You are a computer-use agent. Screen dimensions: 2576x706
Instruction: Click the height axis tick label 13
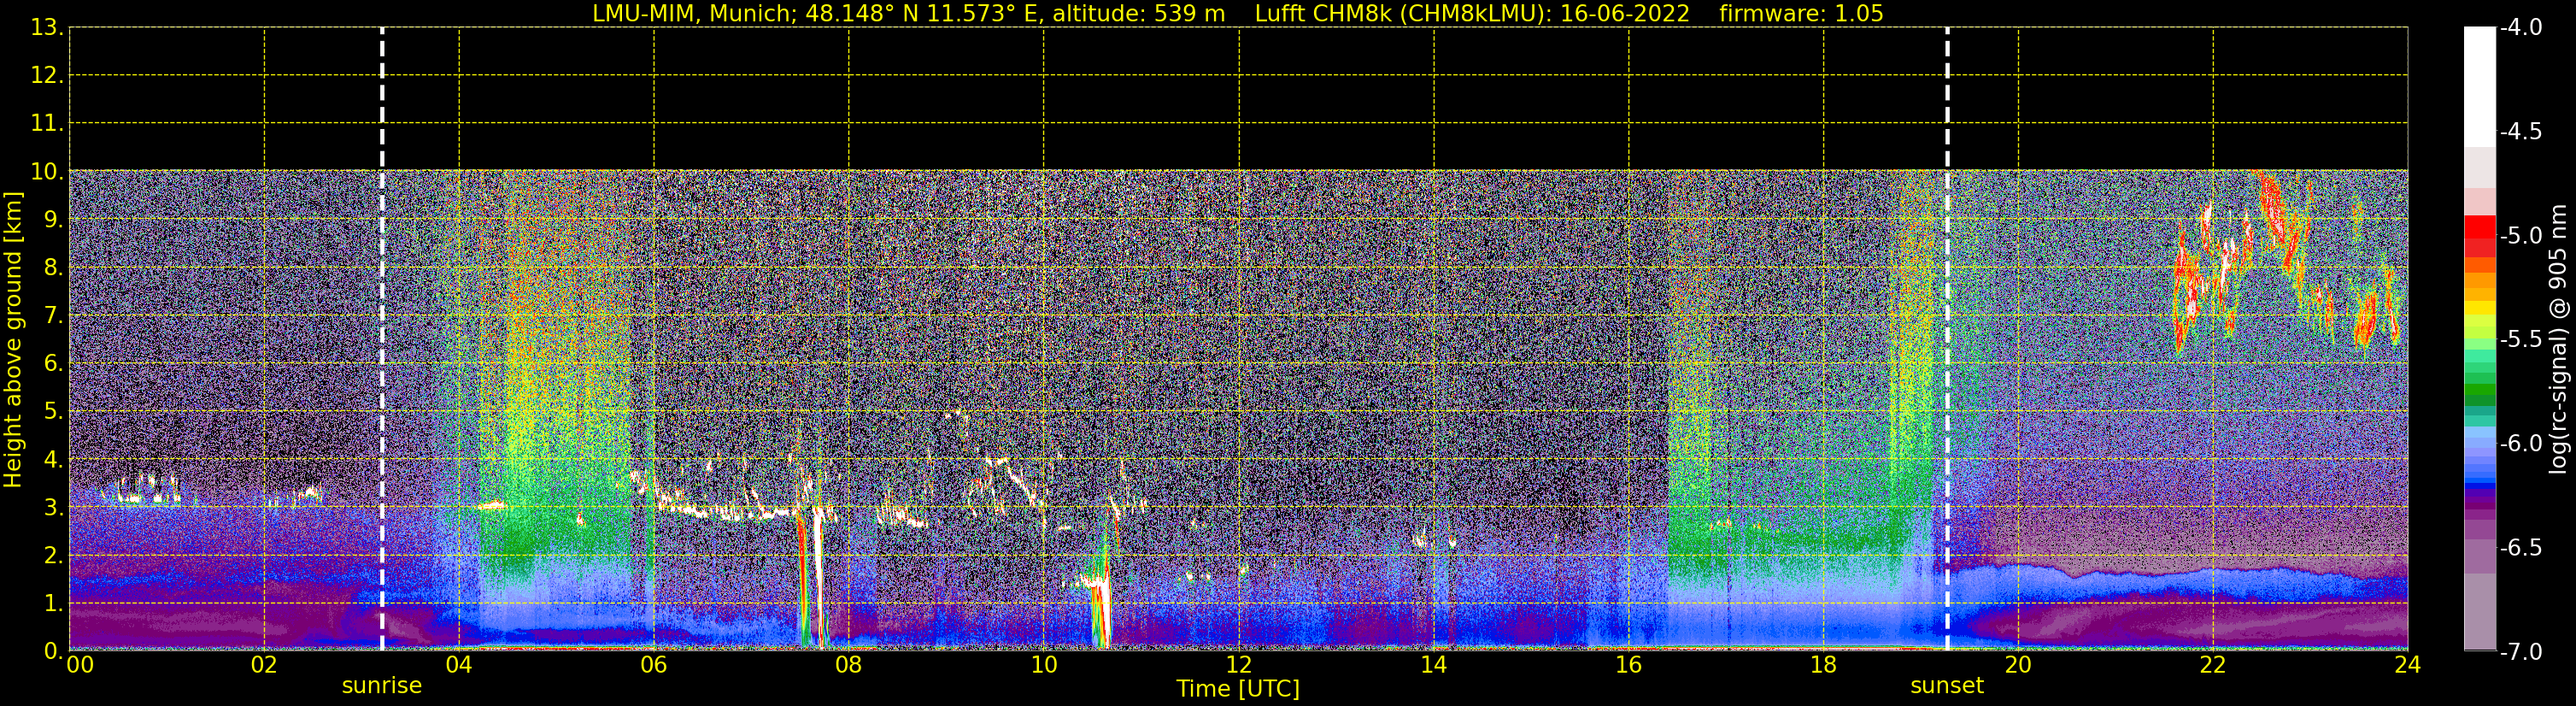(x=46, y=27)
